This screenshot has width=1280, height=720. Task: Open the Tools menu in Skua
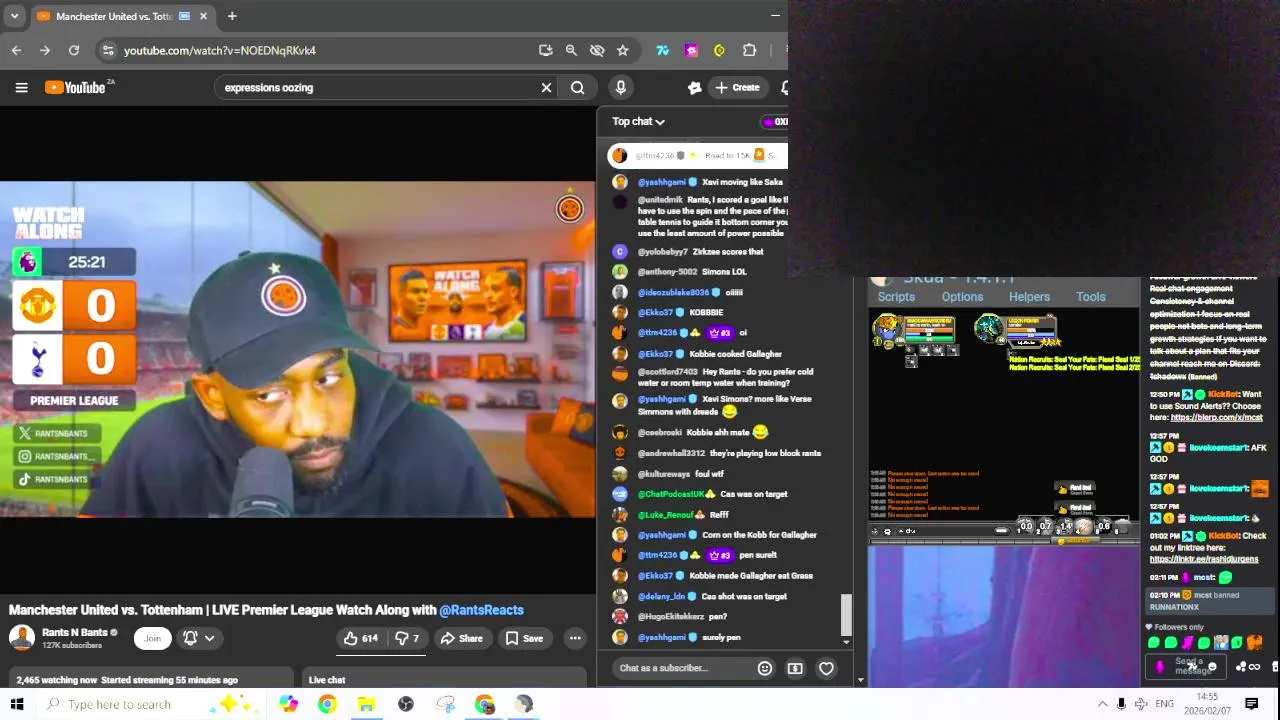click(1090, 297)
